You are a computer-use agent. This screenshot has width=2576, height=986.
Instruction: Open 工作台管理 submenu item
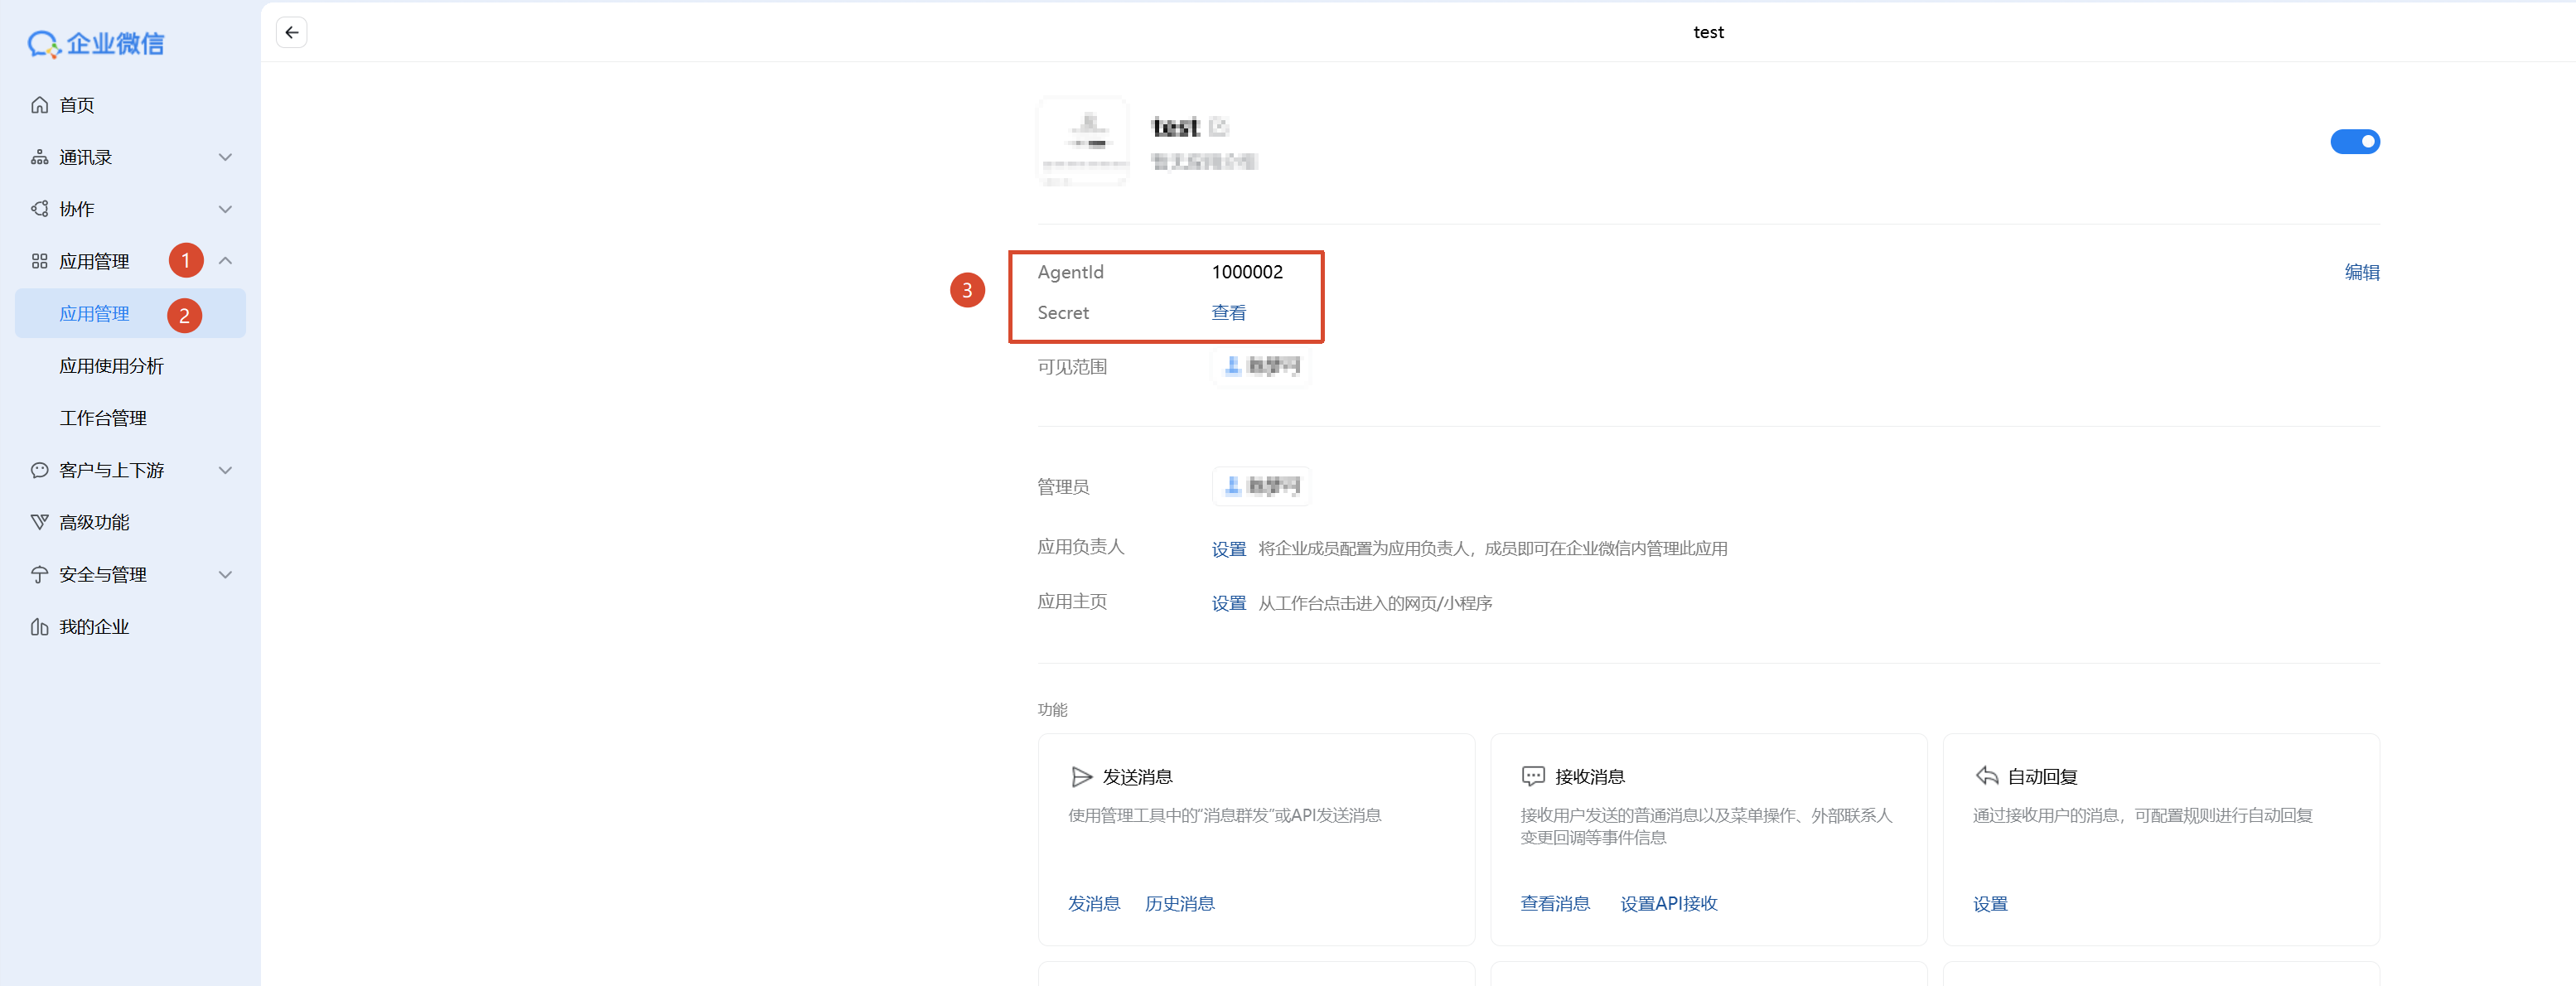[103, 418]
